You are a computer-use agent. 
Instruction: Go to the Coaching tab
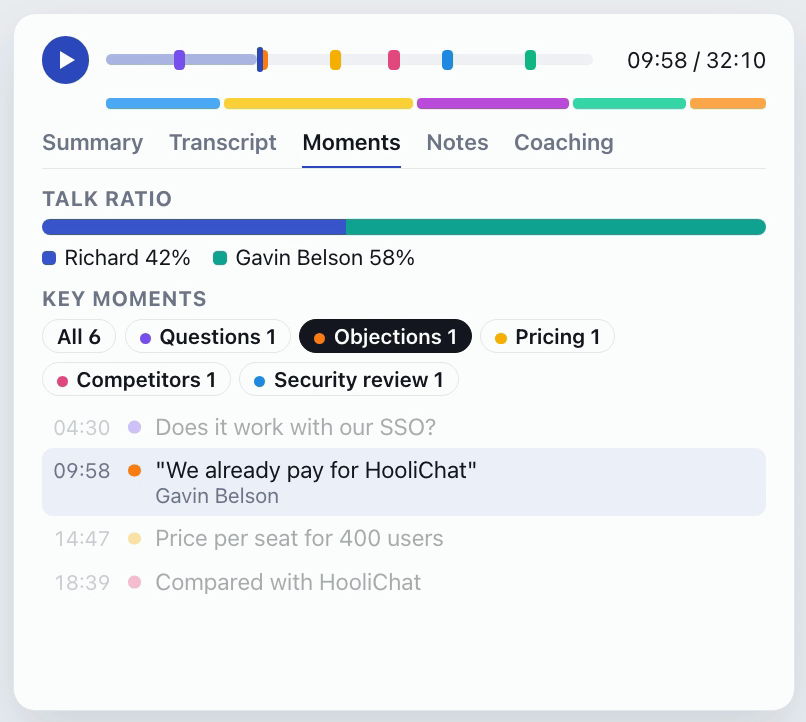[x=564, y=143]
